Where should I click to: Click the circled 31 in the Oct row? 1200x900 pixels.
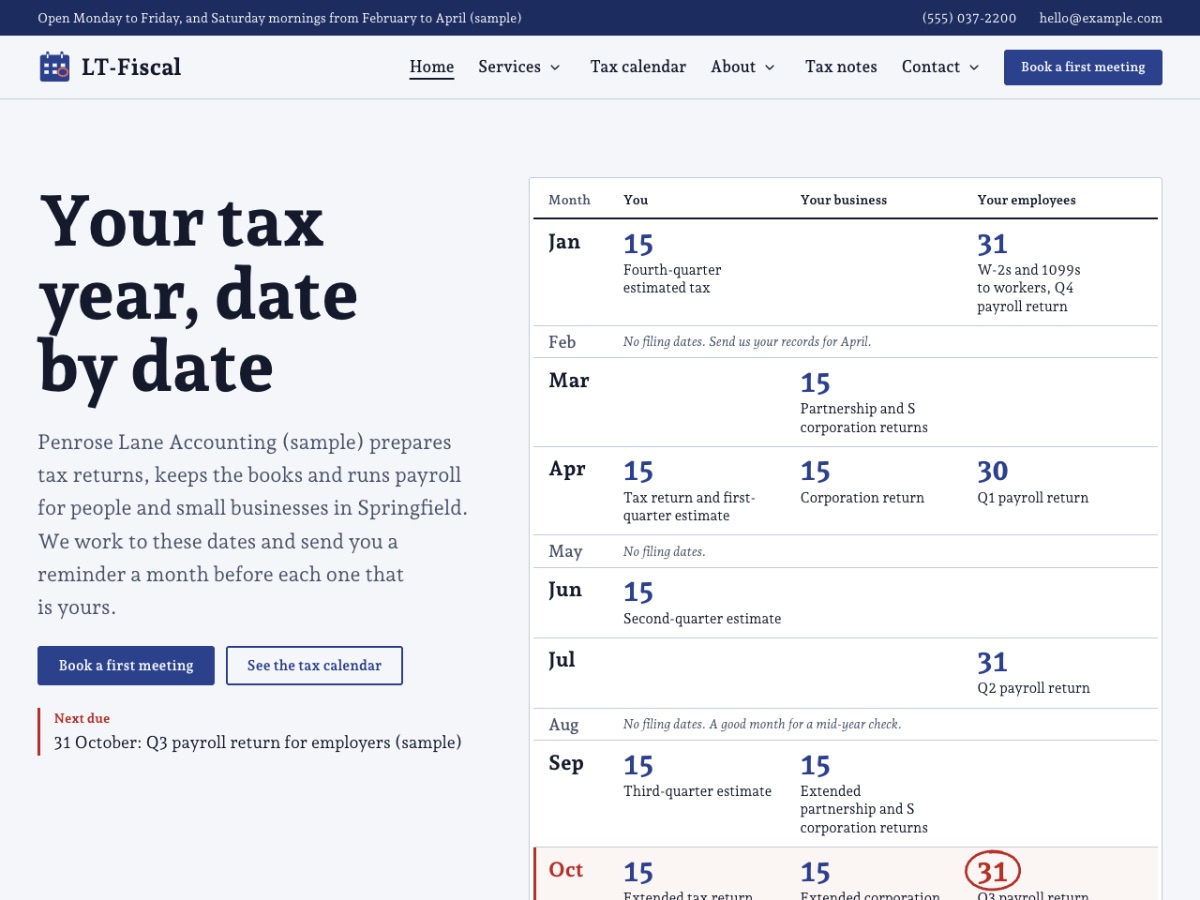[x=992, y=872]
